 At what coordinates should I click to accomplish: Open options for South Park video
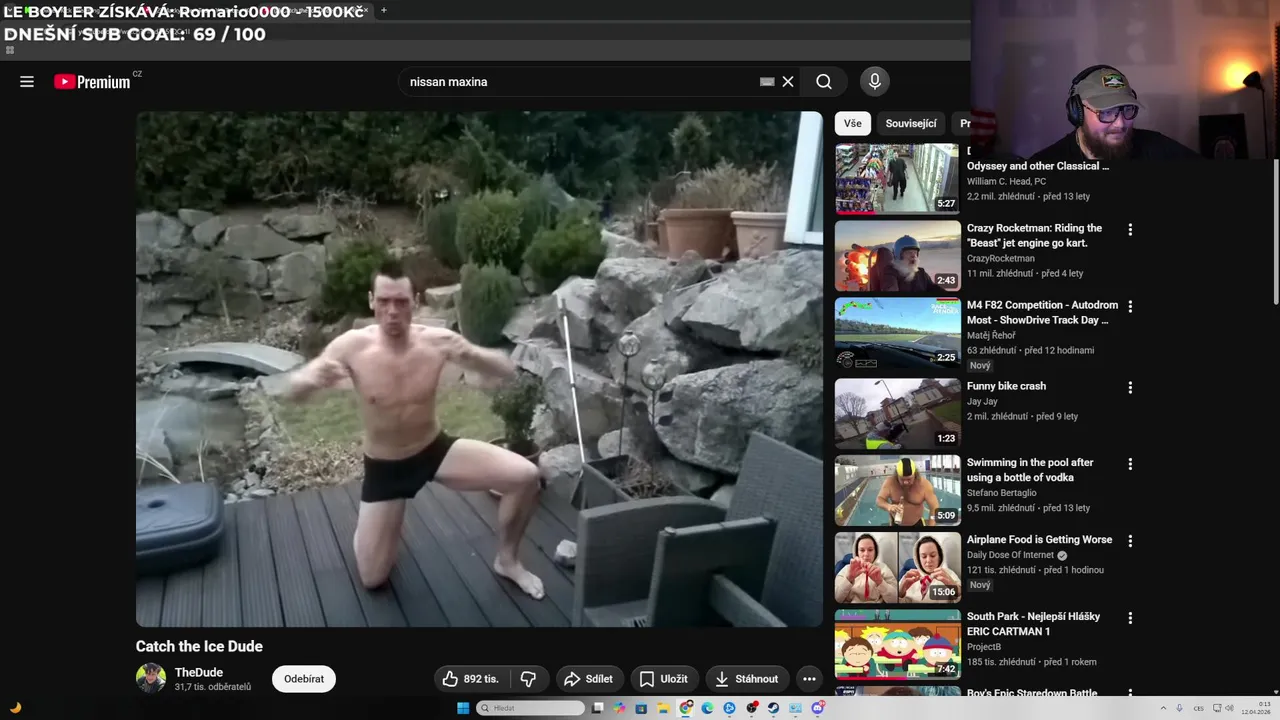pyautogui.click(x=1130, y=618)
